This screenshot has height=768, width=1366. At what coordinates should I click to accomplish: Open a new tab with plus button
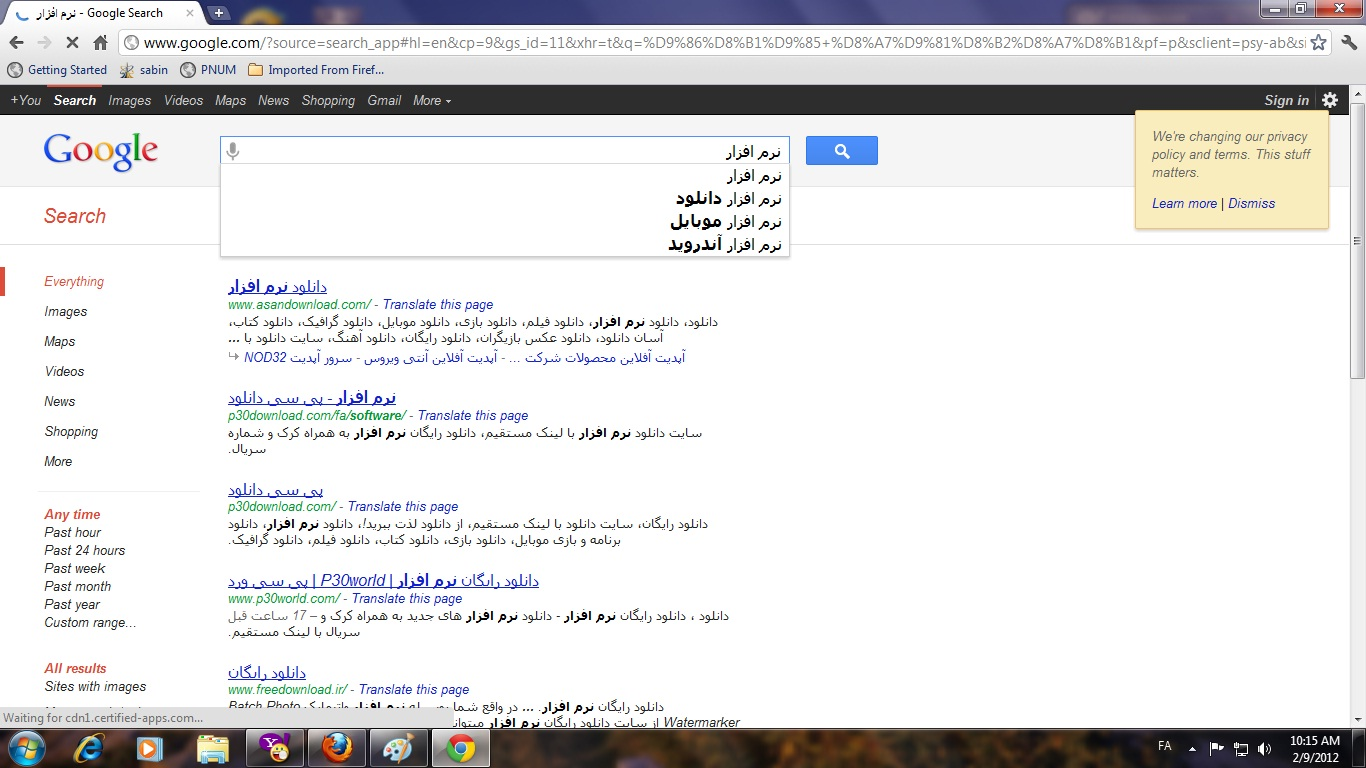[x=219, y=13]
